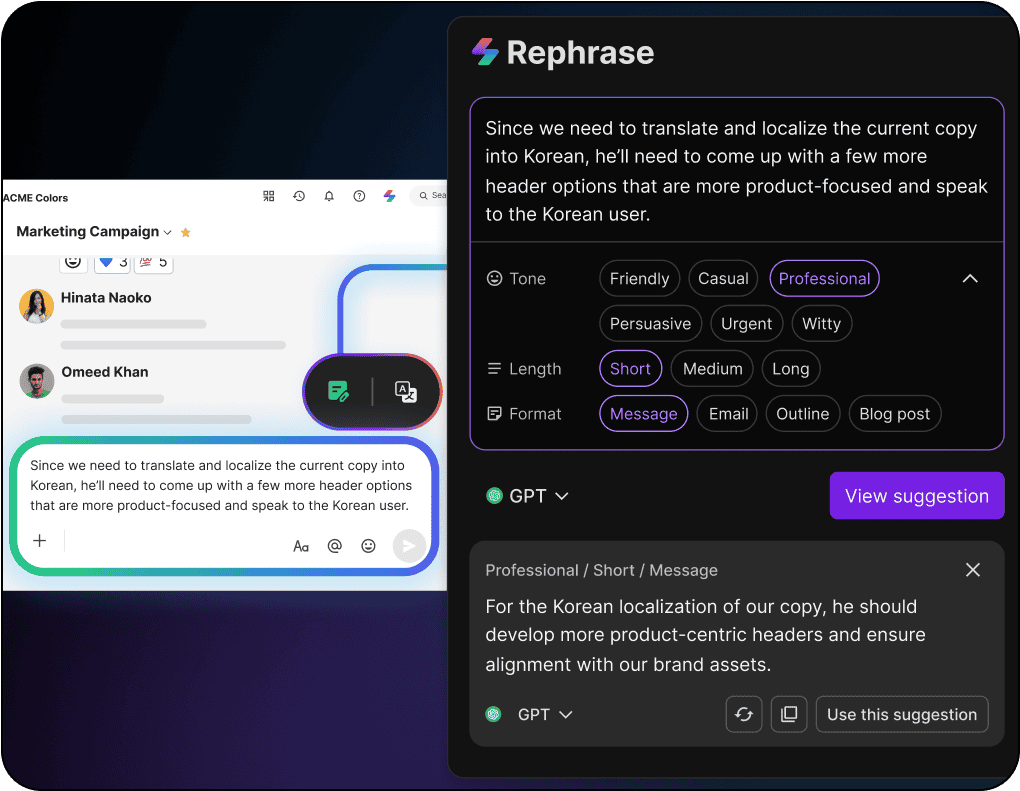Screen dimensions: 1020x791
Task: Expand the Marketing Campaign channel dropdown
Action: (x=167, y=232)
